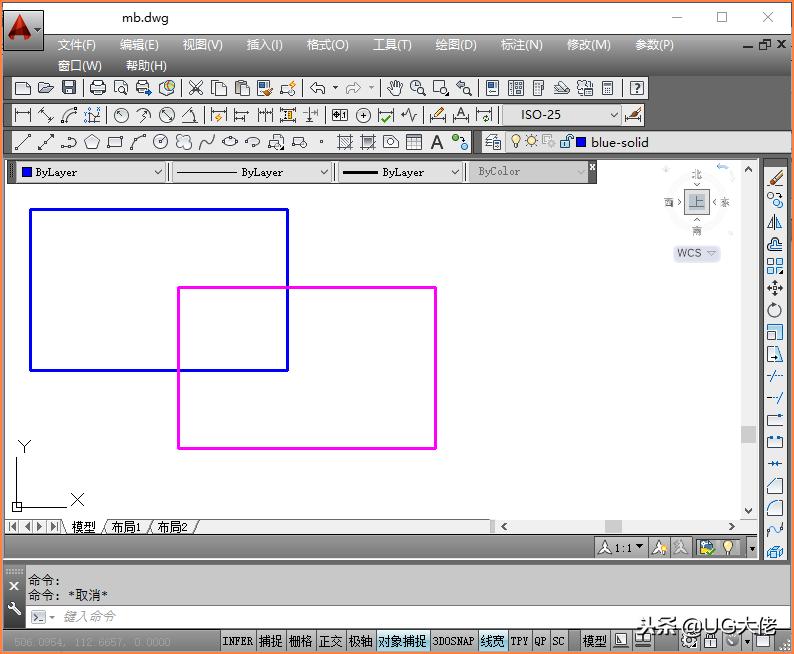Click the Plot printer icon
This screenshot has width=794, height=654.
tap(98, 88)
